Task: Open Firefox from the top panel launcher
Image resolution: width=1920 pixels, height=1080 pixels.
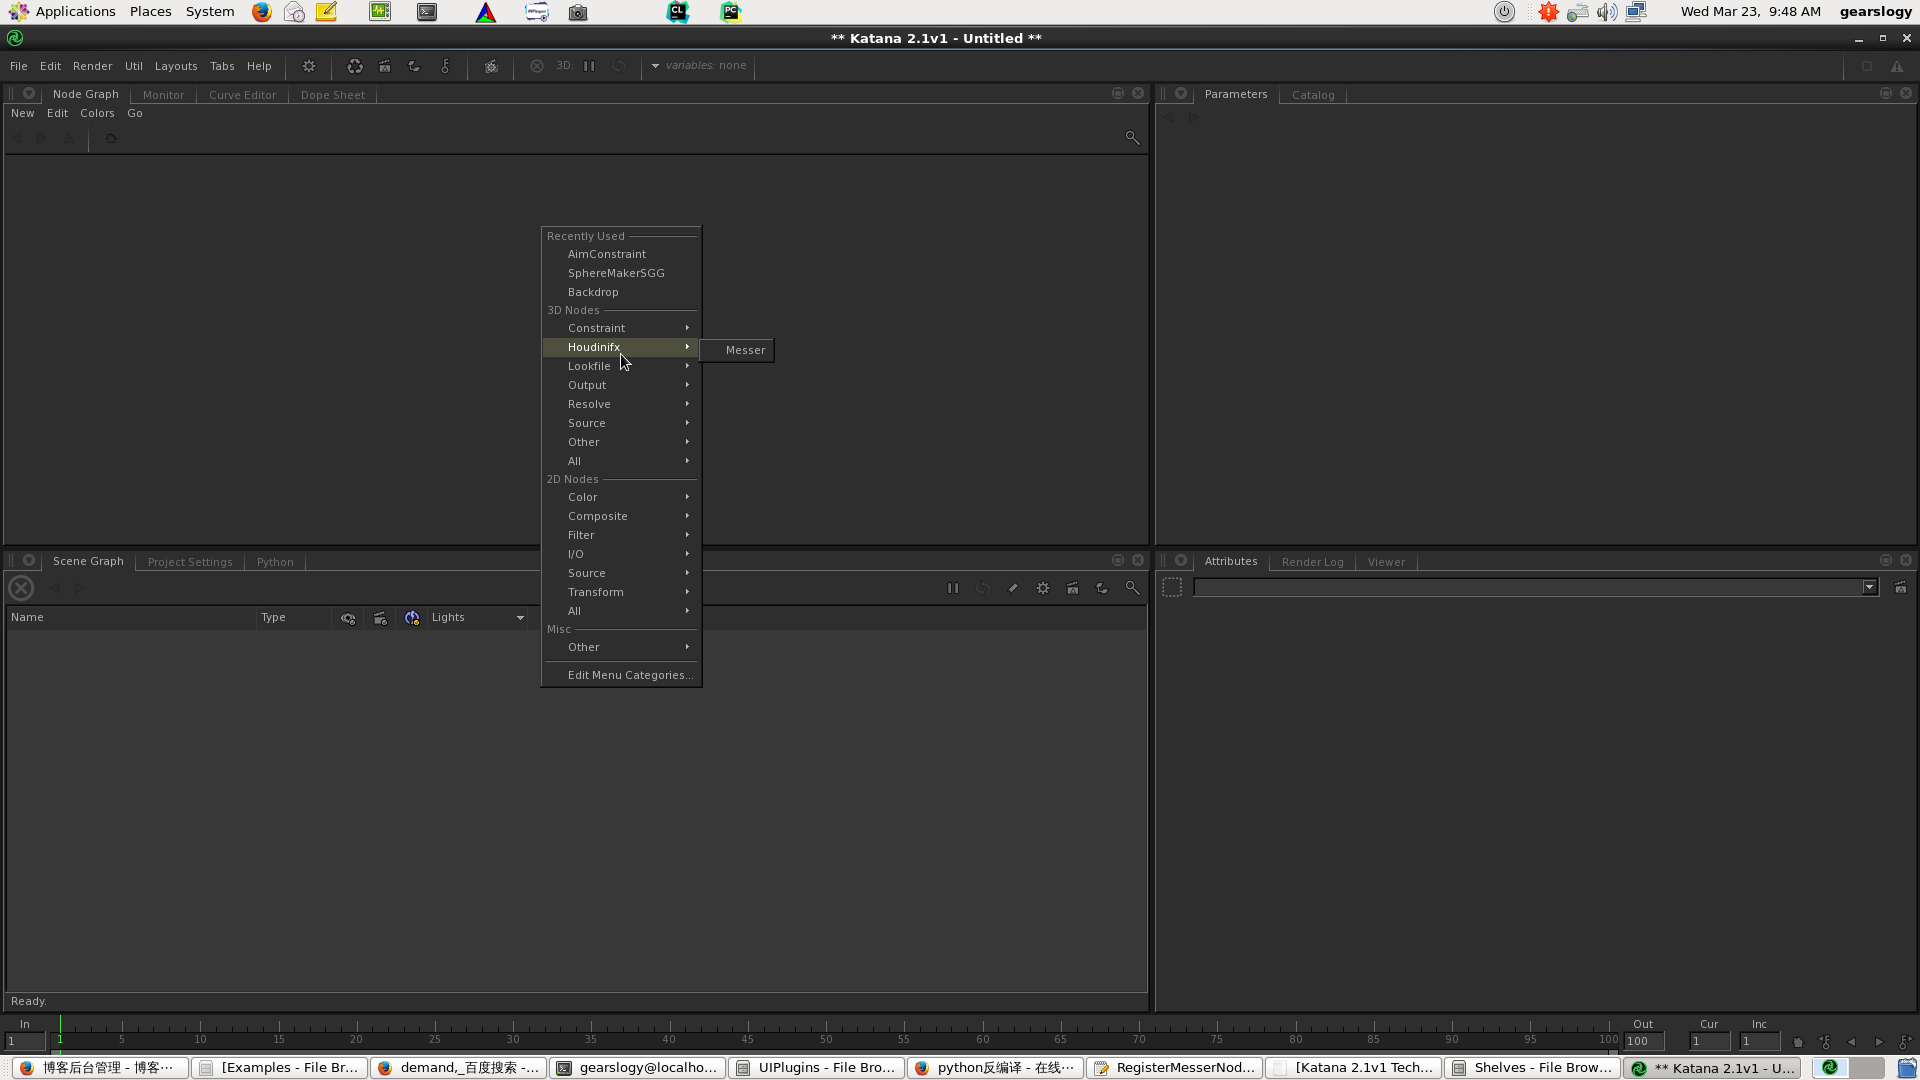Action: tap(262, 12)
